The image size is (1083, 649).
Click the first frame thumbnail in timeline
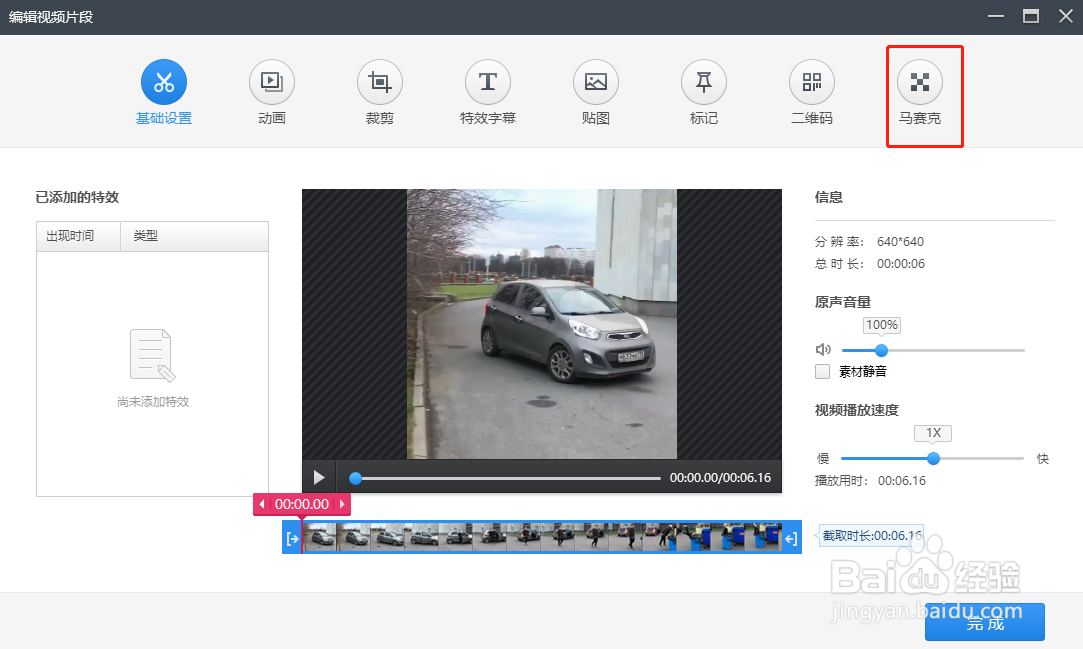tap(320, 537)
